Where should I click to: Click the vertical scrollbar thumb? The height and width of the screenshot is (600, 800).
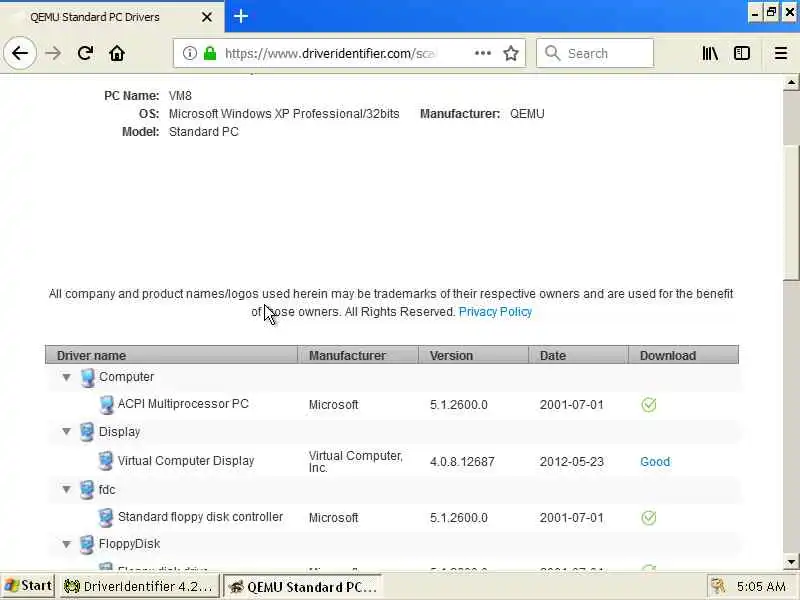click(791, 212)
